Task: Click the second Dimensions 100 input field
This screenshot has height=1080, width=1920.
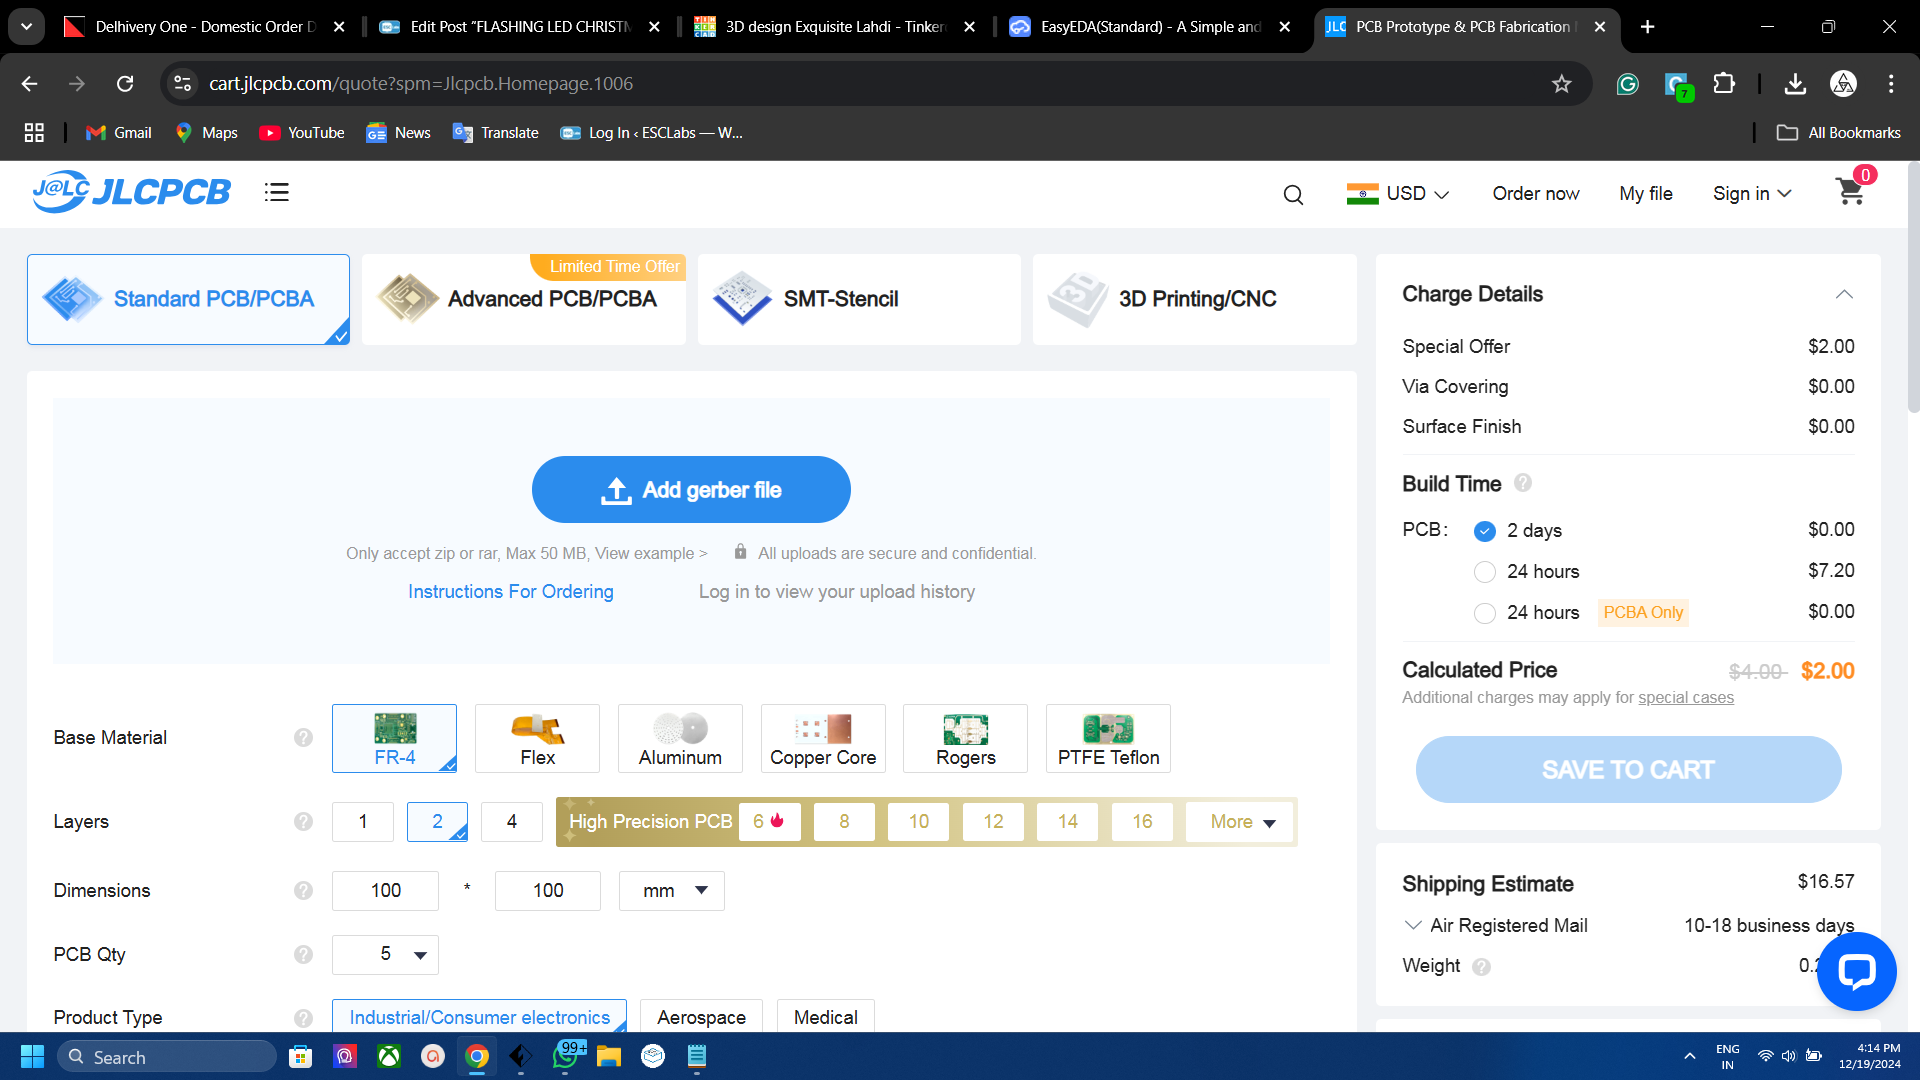Action: pyautogui.click(x=548, y=891)
